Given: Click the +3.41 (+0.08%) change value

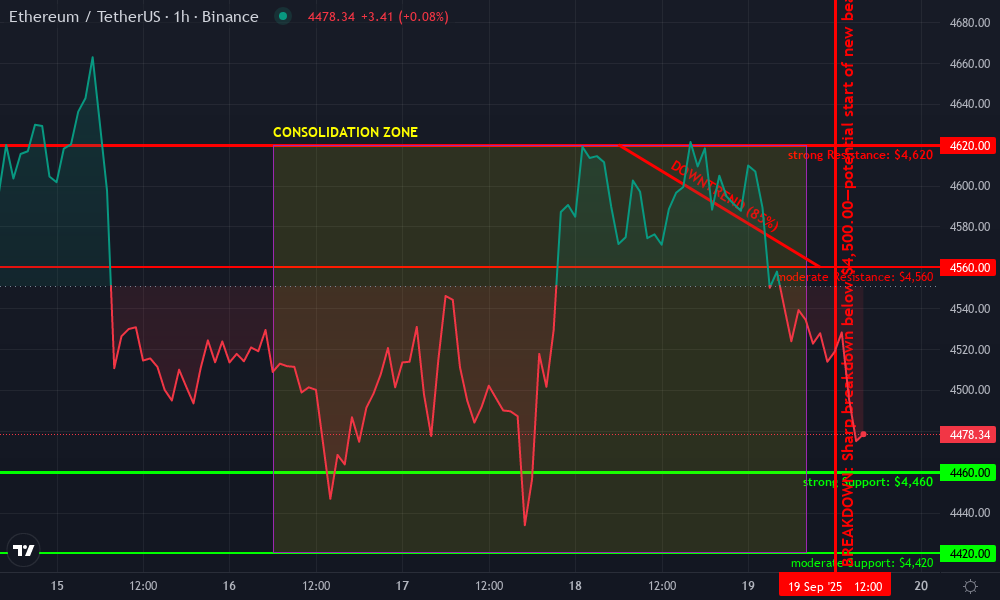Looking at the screenshot, I should pyautogui.click(x=404, y=17).
